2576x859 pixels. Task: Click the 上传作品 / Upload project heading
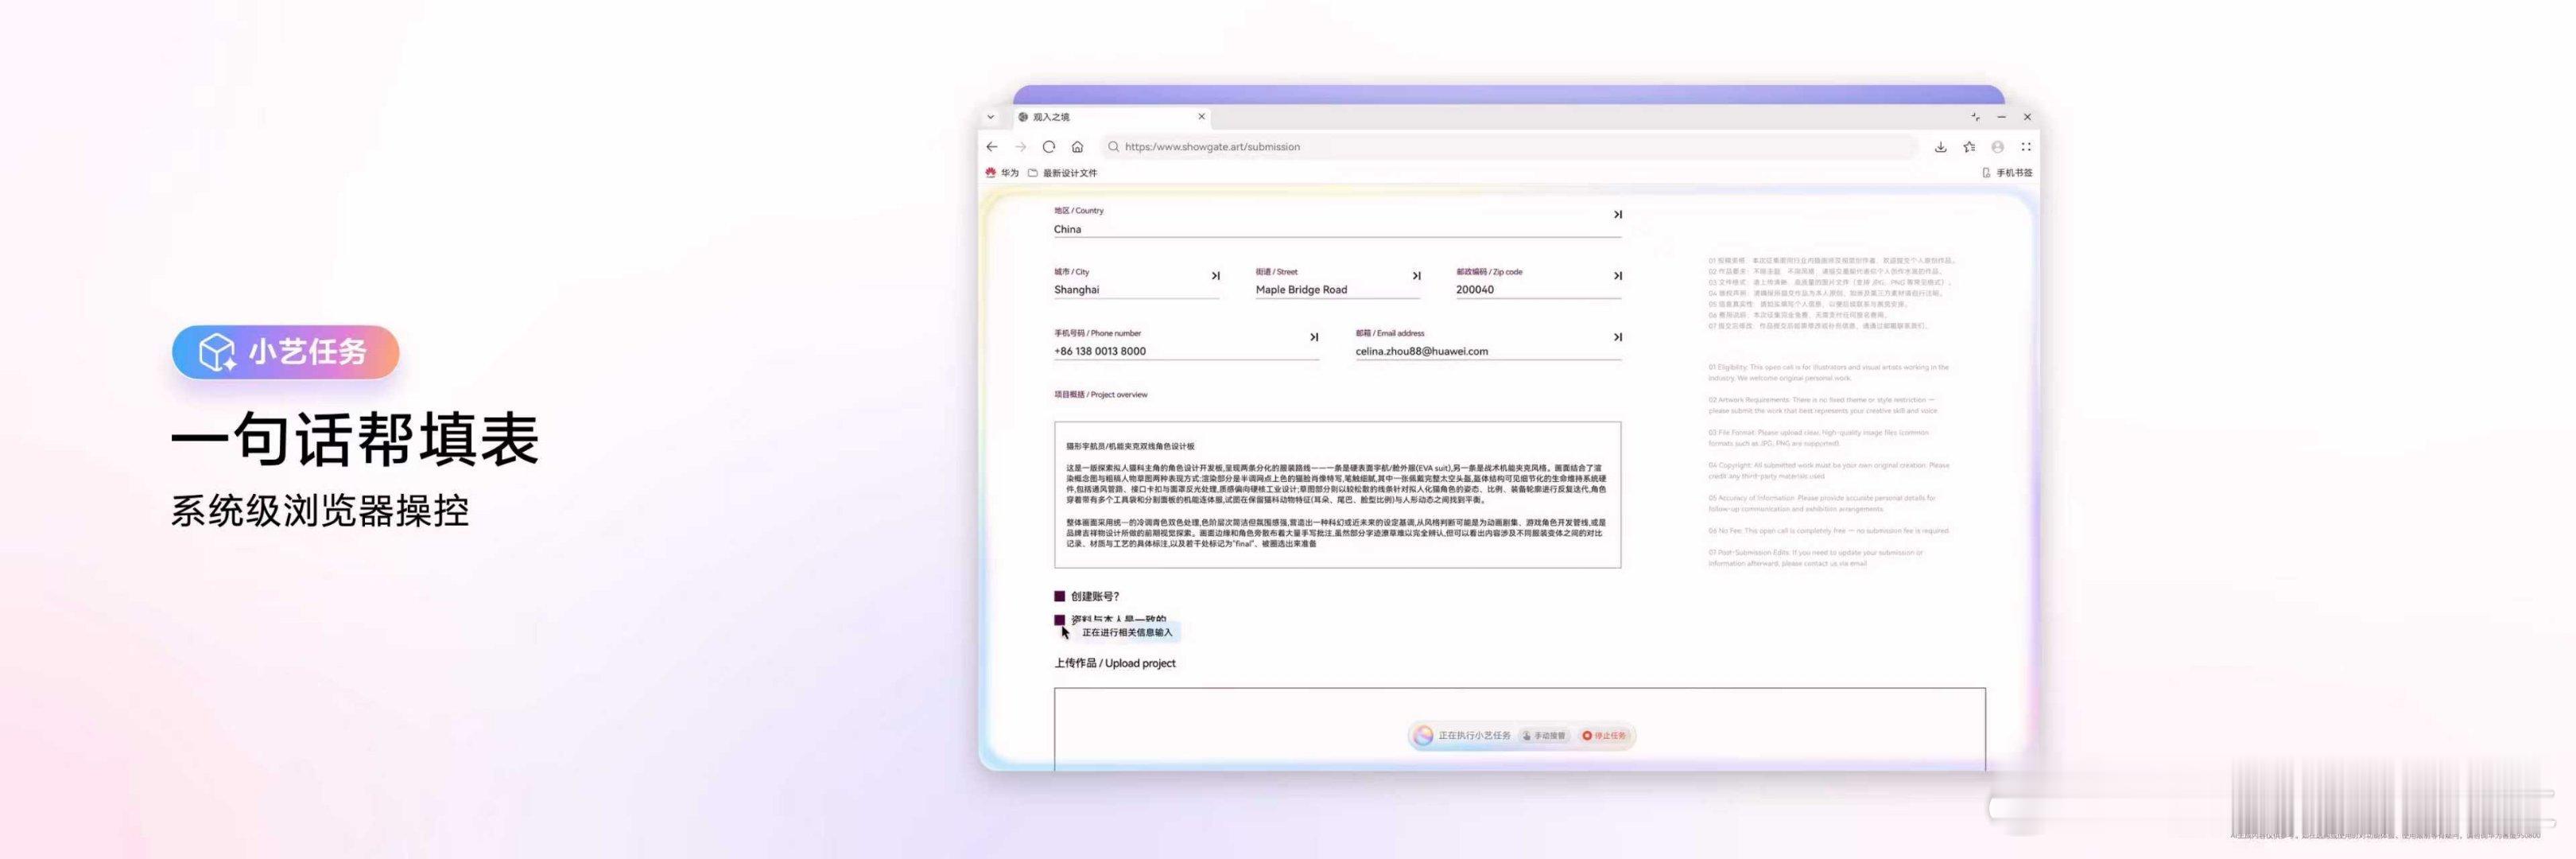[x=1115, y=663]
